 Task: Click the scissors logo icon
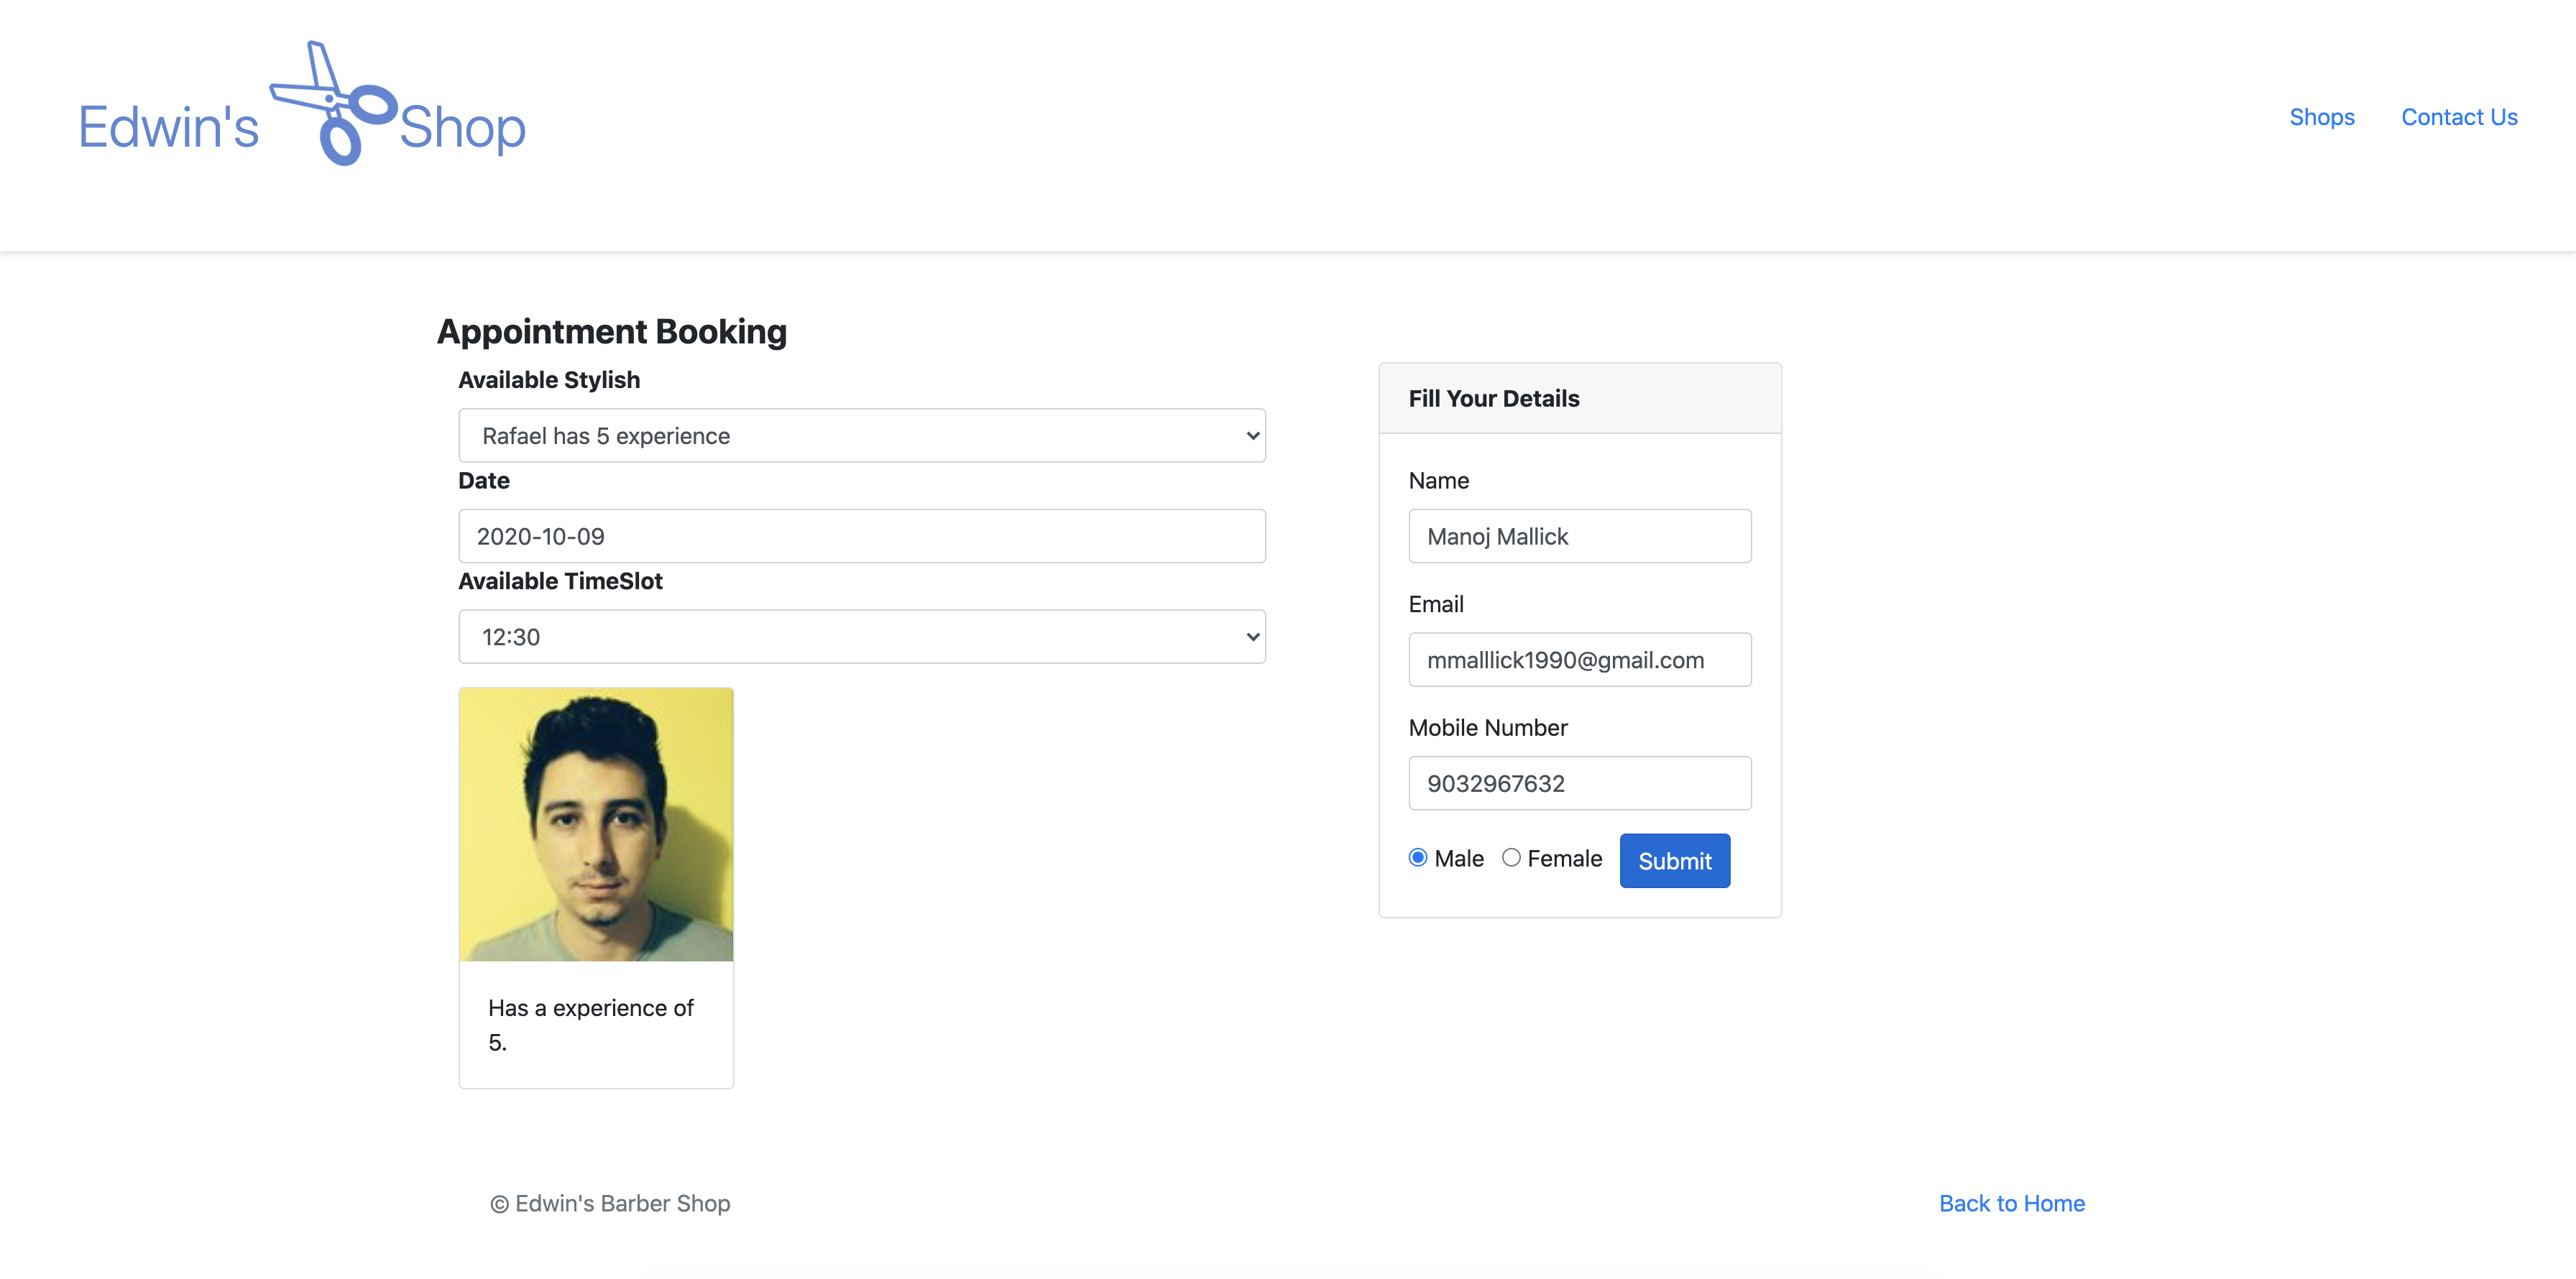pyautogui.click(x=333, y=104)
